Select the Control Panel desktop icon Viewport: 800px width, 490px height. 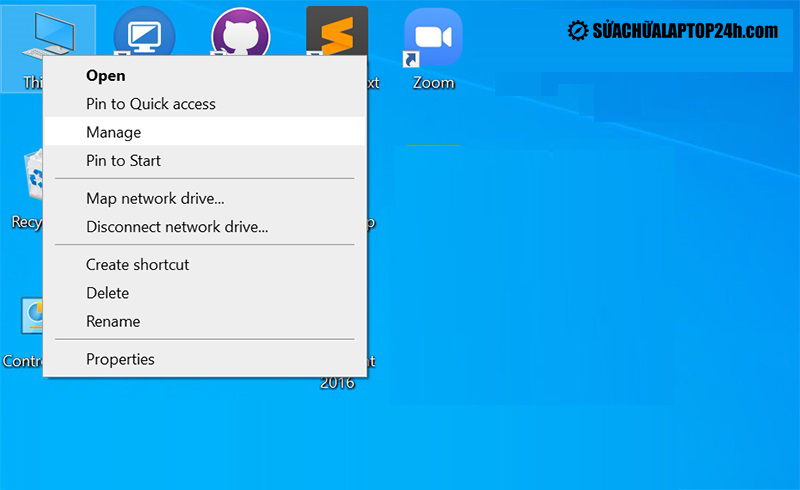[32, 316]
